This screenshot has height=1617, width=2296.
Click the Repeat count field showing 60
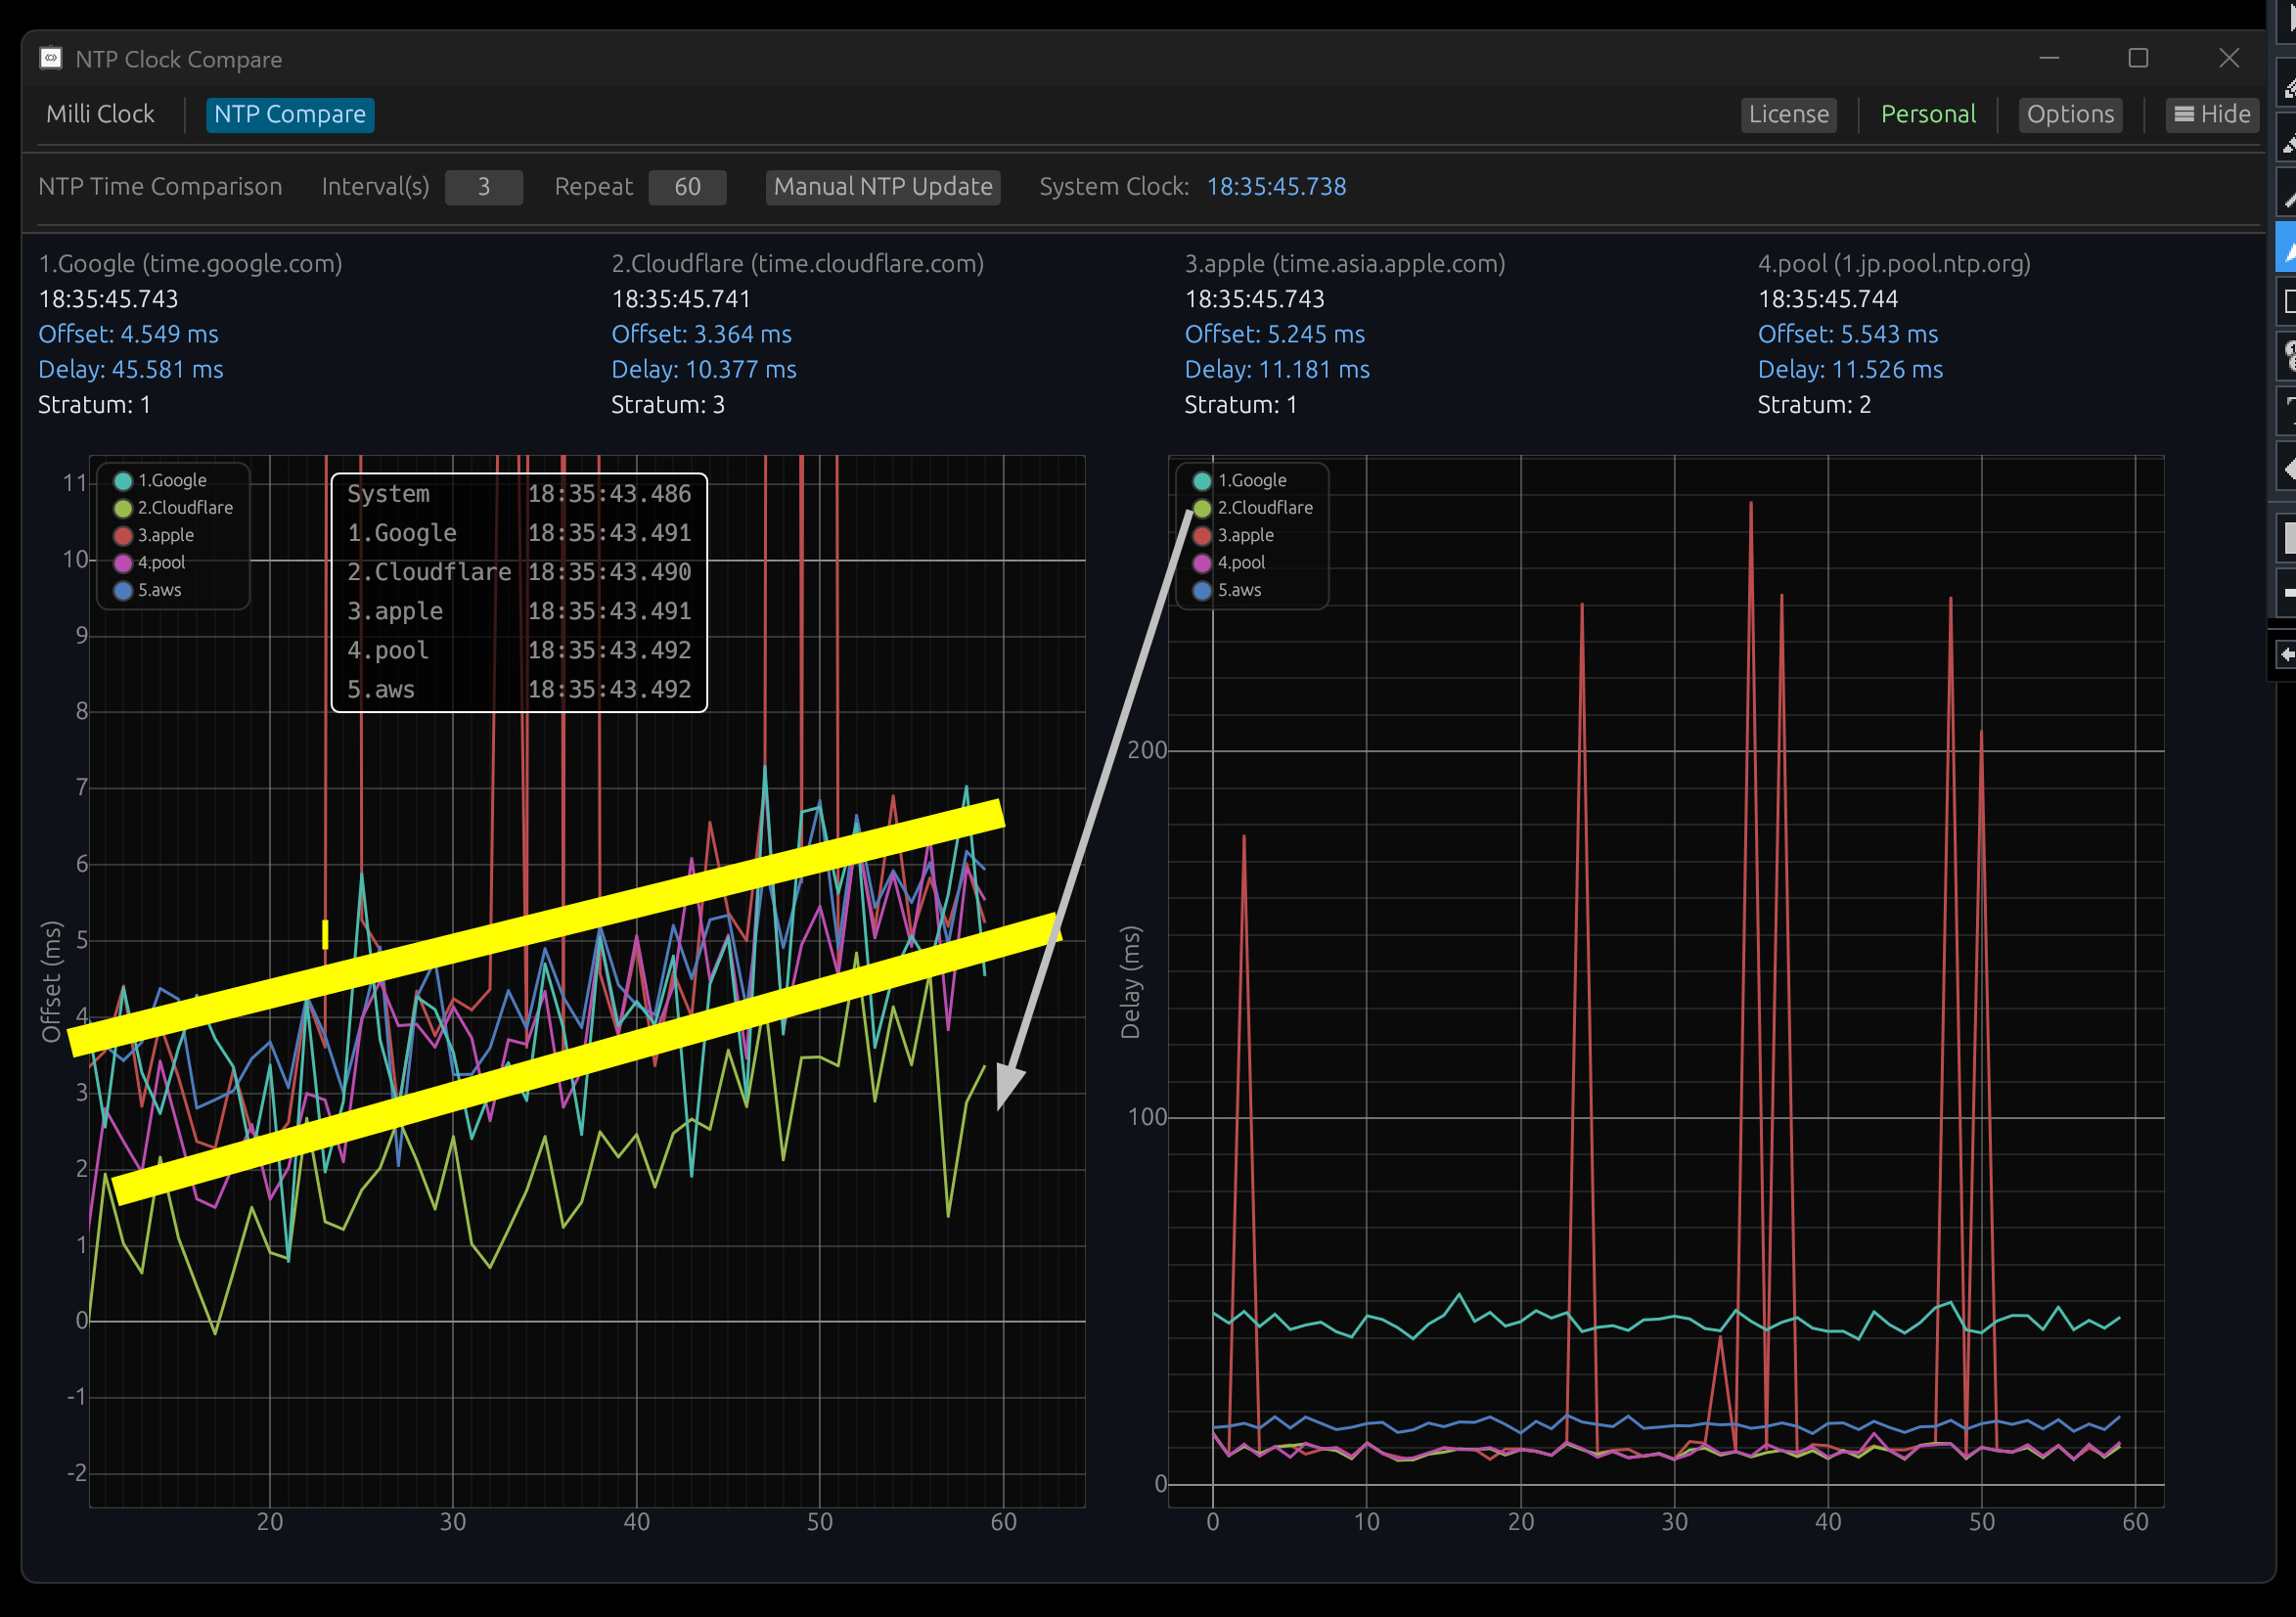tap(687, 187)
